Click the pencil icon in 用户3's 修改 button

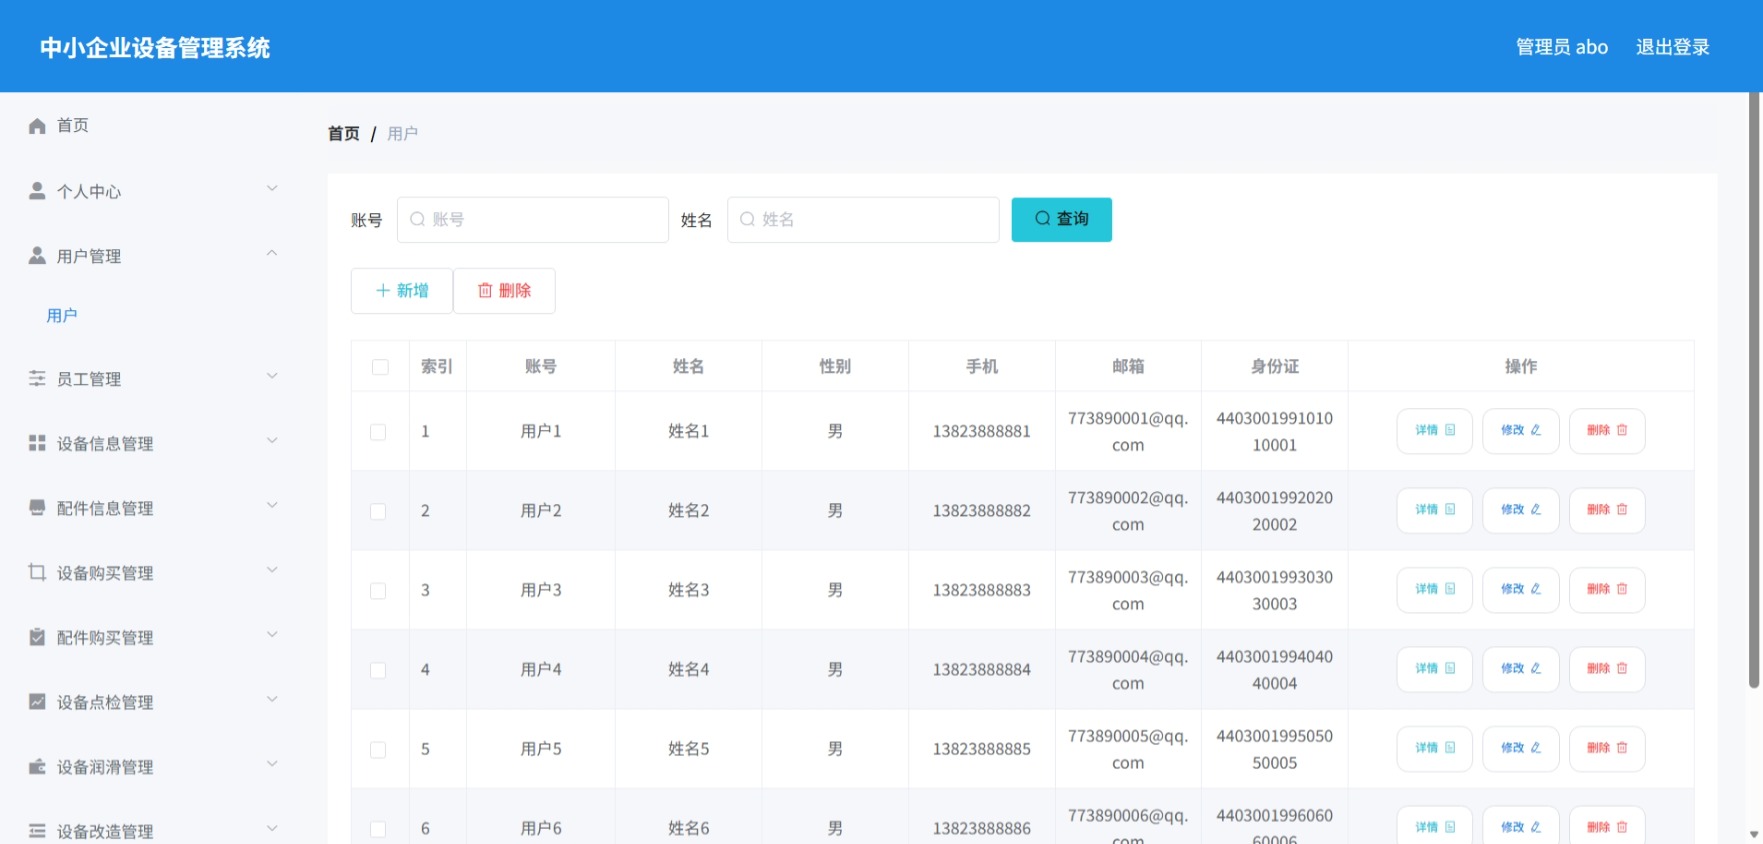(1536, 589)
